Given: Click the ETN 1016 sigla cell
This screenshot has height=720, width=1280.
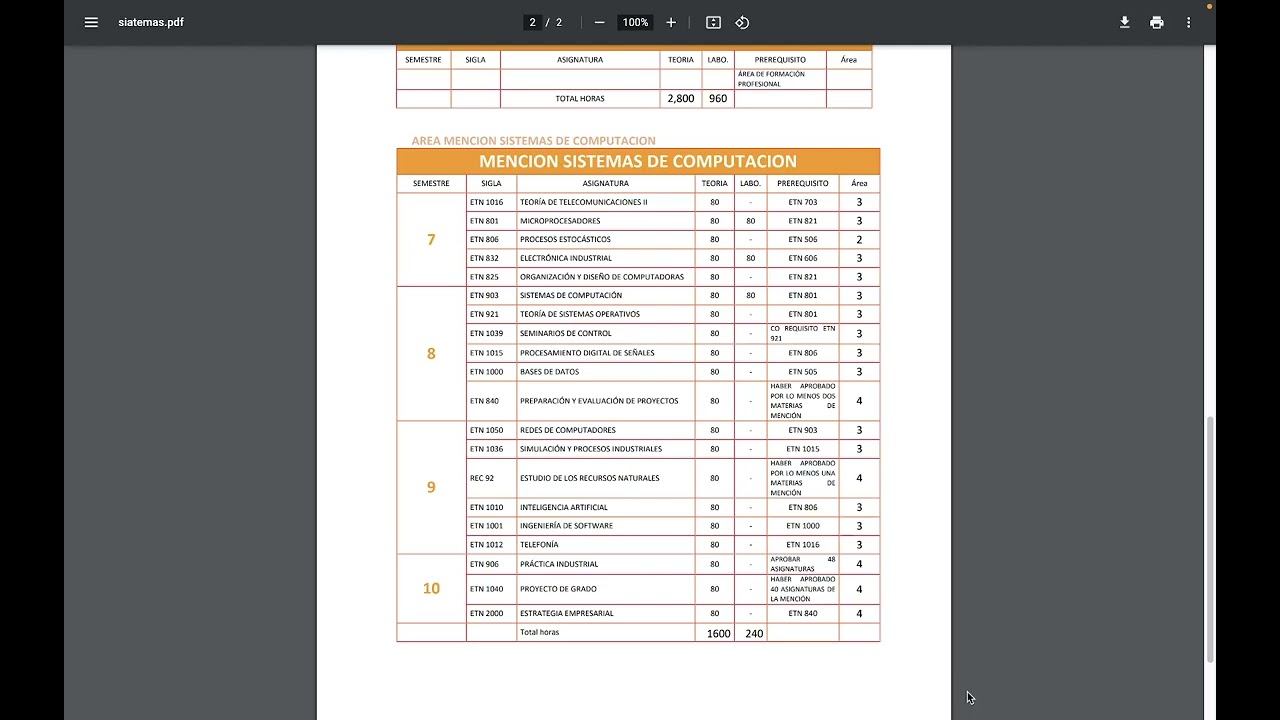Looking at the screenshot, I should tap(491, 202).
